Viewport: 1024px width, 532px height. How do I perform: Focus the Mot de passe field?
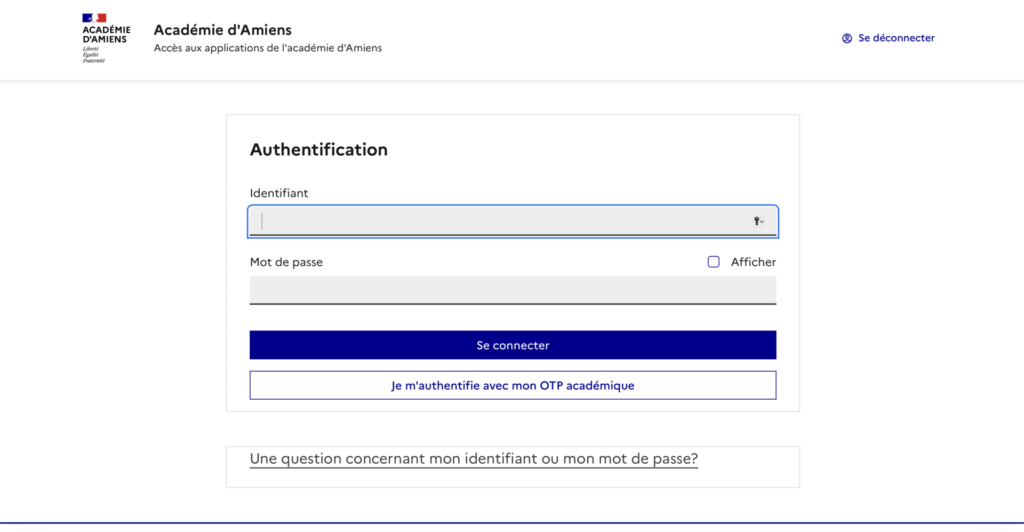[513, 290]
